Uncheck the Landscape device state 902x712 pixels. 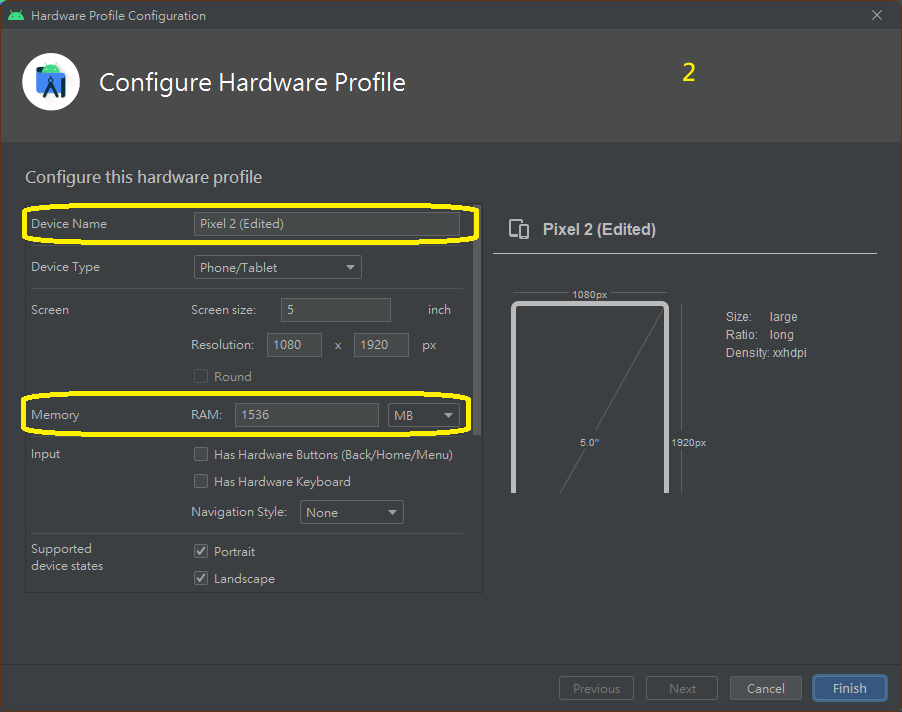201,579
